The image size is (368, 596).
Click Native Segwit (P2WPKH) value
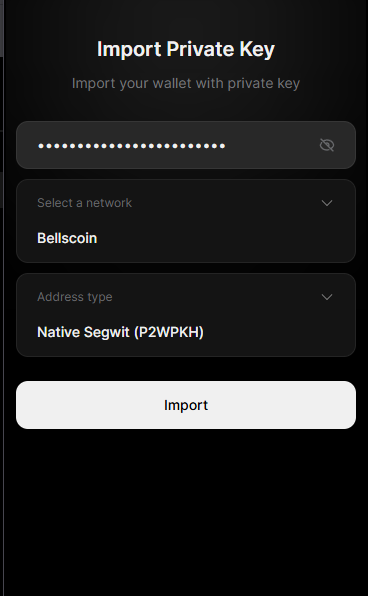tap(120, 332)
